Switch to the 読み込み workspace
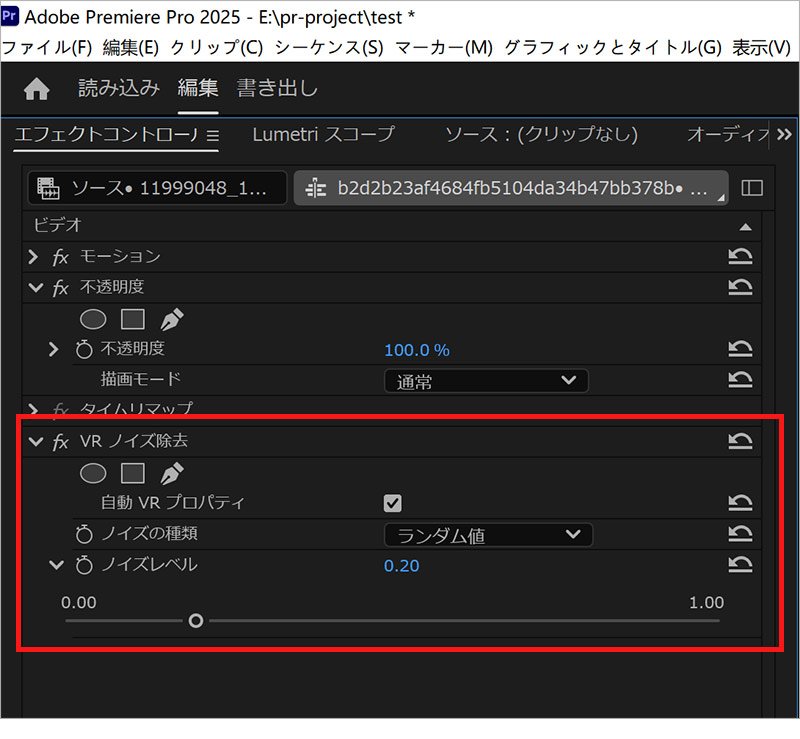 coord(118,88)
